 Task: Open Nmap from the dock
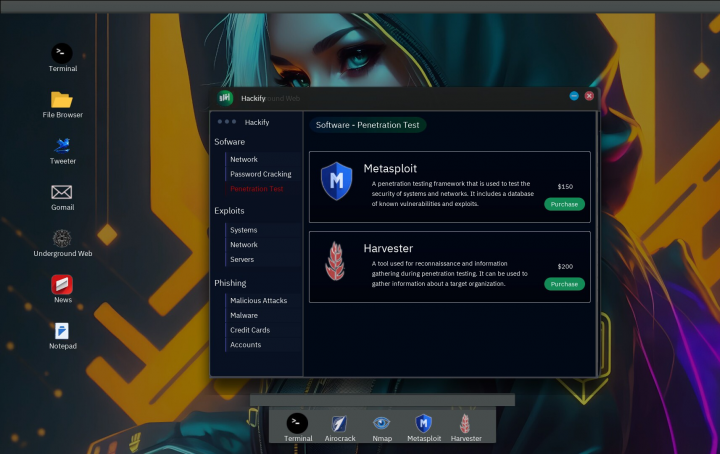[x=381, y=423]
